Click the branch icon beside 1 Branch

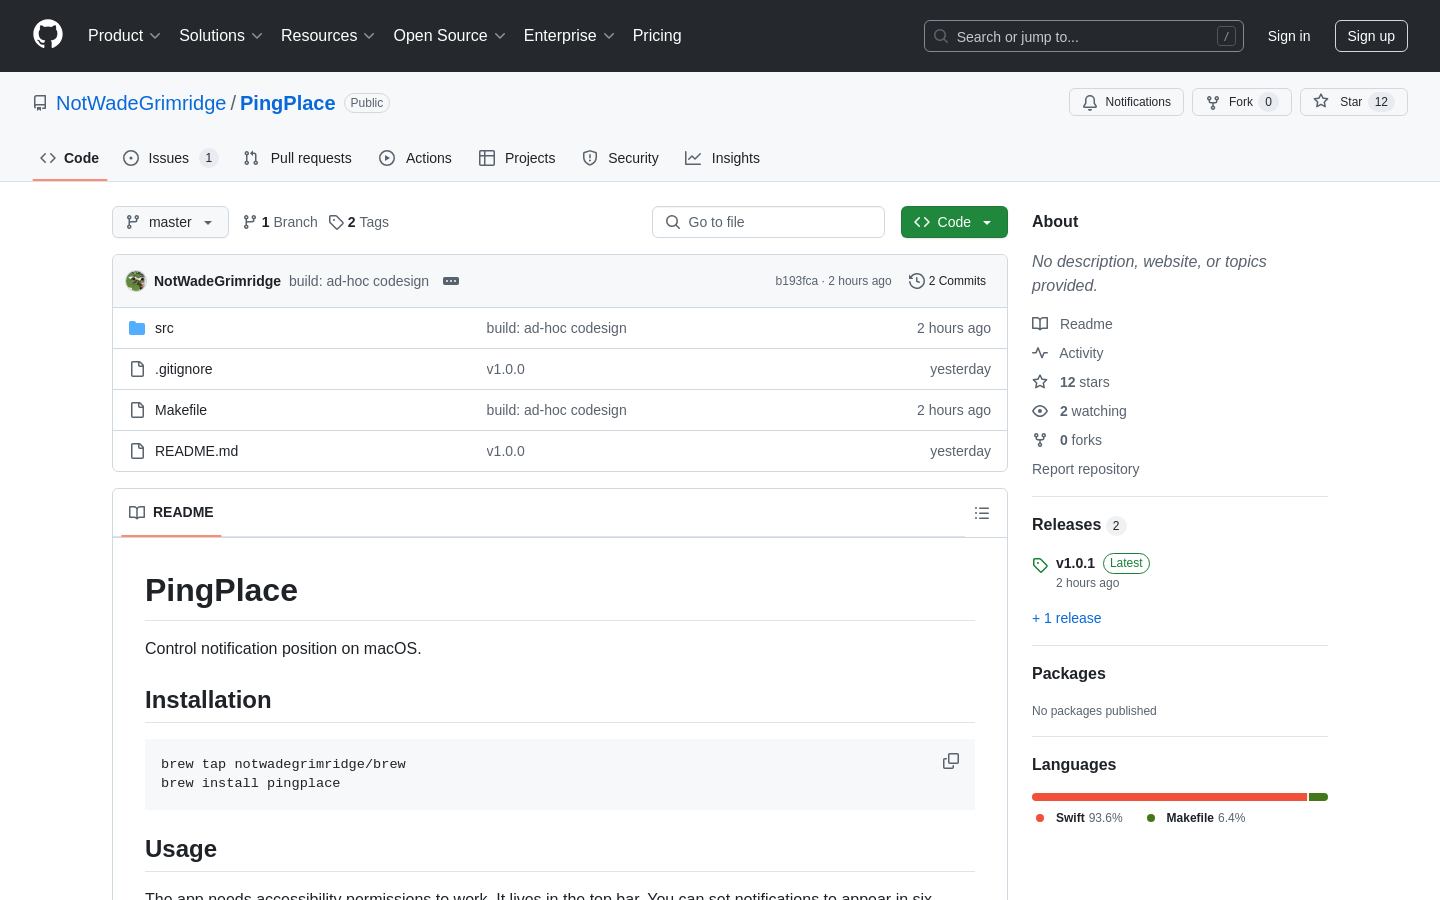tap(250, 222)
